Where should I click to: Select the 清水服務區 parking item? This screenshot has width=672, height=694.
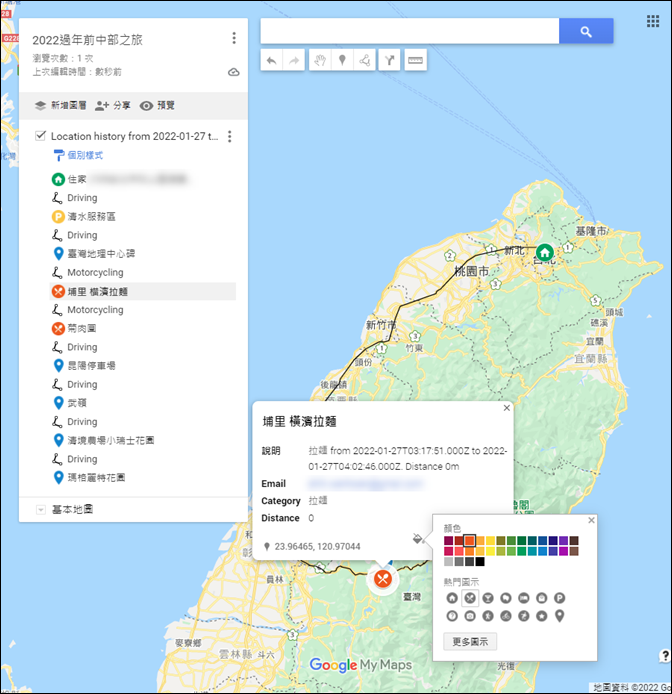[143, 216]
